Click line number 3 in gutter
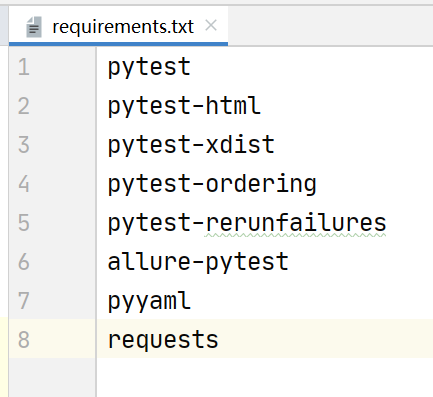The height and width of the screenshot is (397, 433). click(24, 145)
